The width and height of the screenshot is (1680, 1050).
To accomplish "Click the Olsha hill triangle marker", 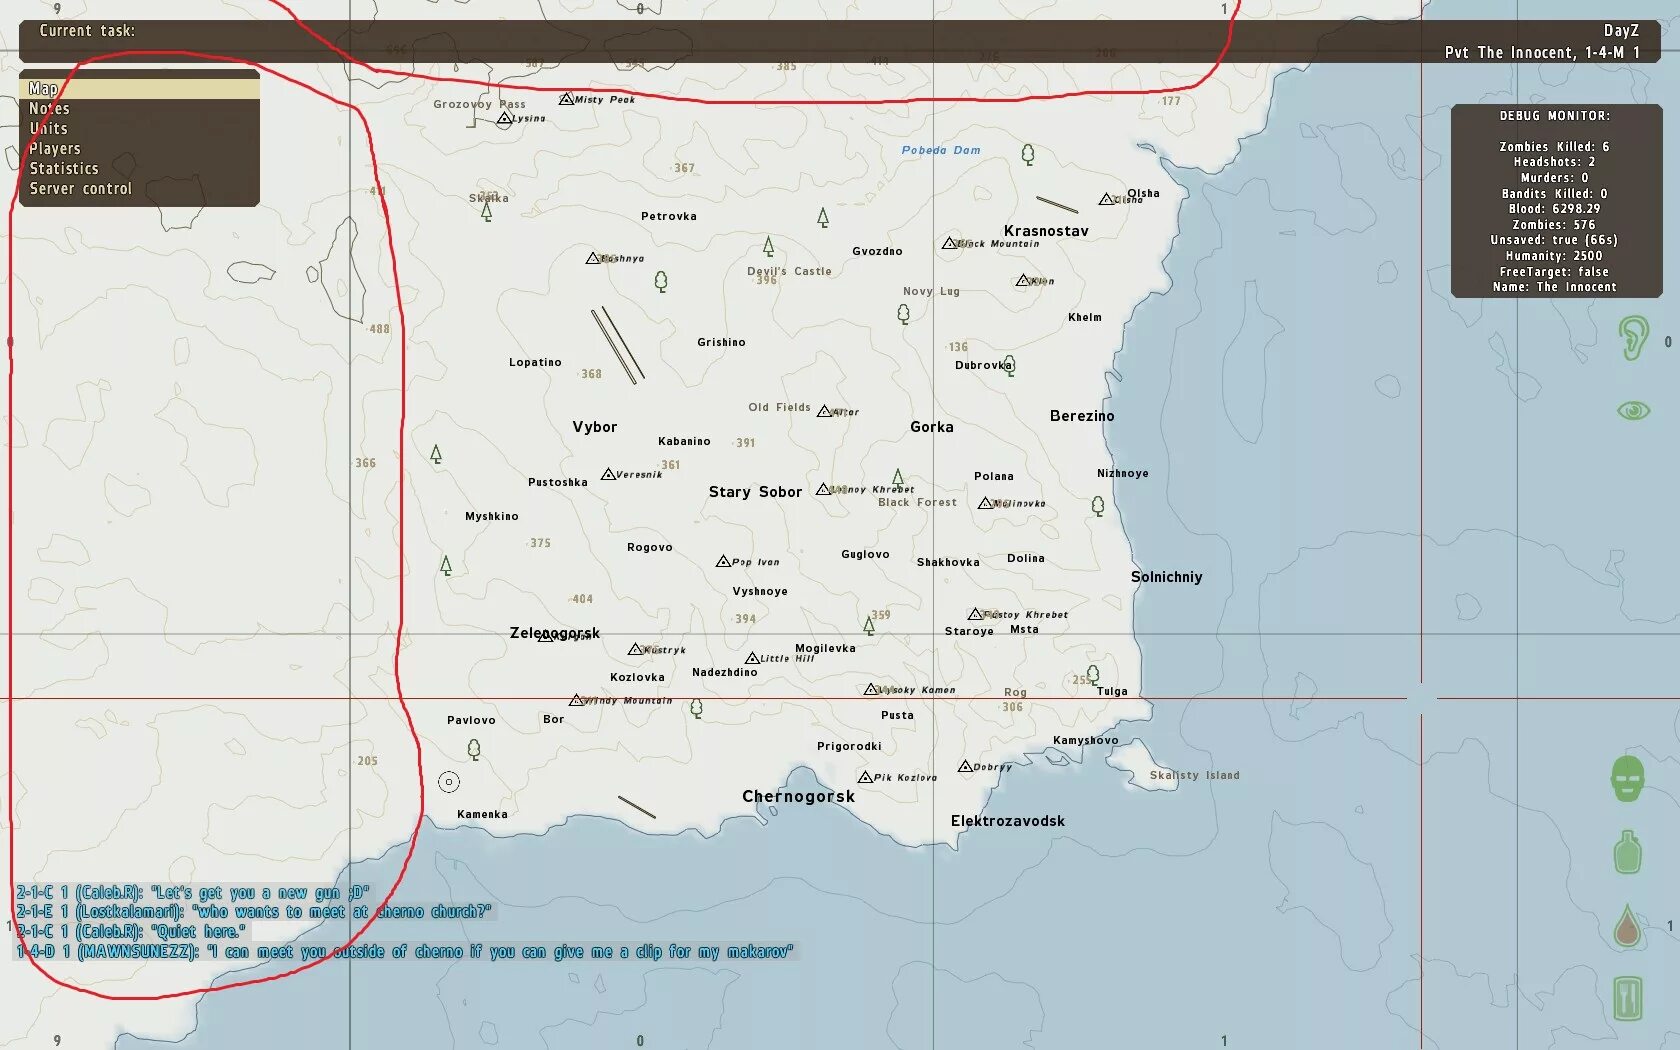I will coord(1107,199).
